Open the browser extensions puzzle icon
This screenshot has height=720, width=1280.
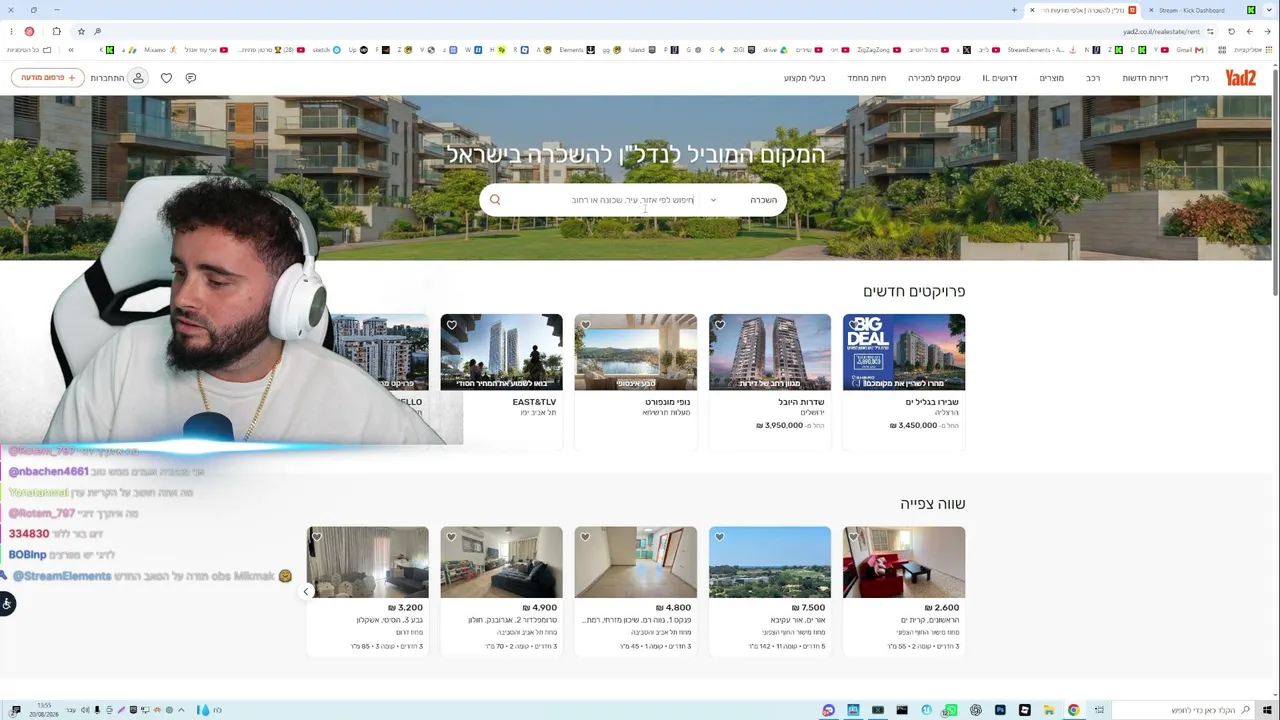[56, 31]
